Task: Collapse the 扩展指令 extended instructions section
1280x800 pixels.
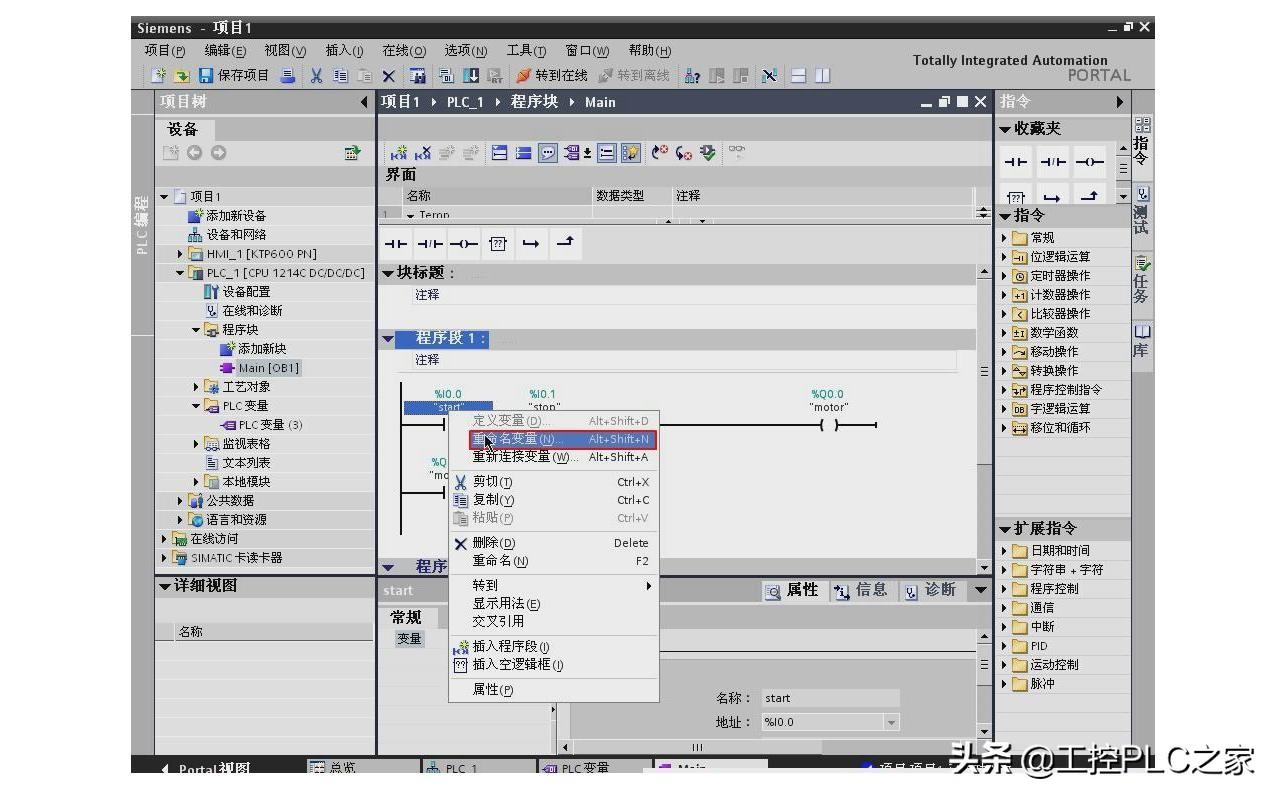Action: pos(1005,529)
